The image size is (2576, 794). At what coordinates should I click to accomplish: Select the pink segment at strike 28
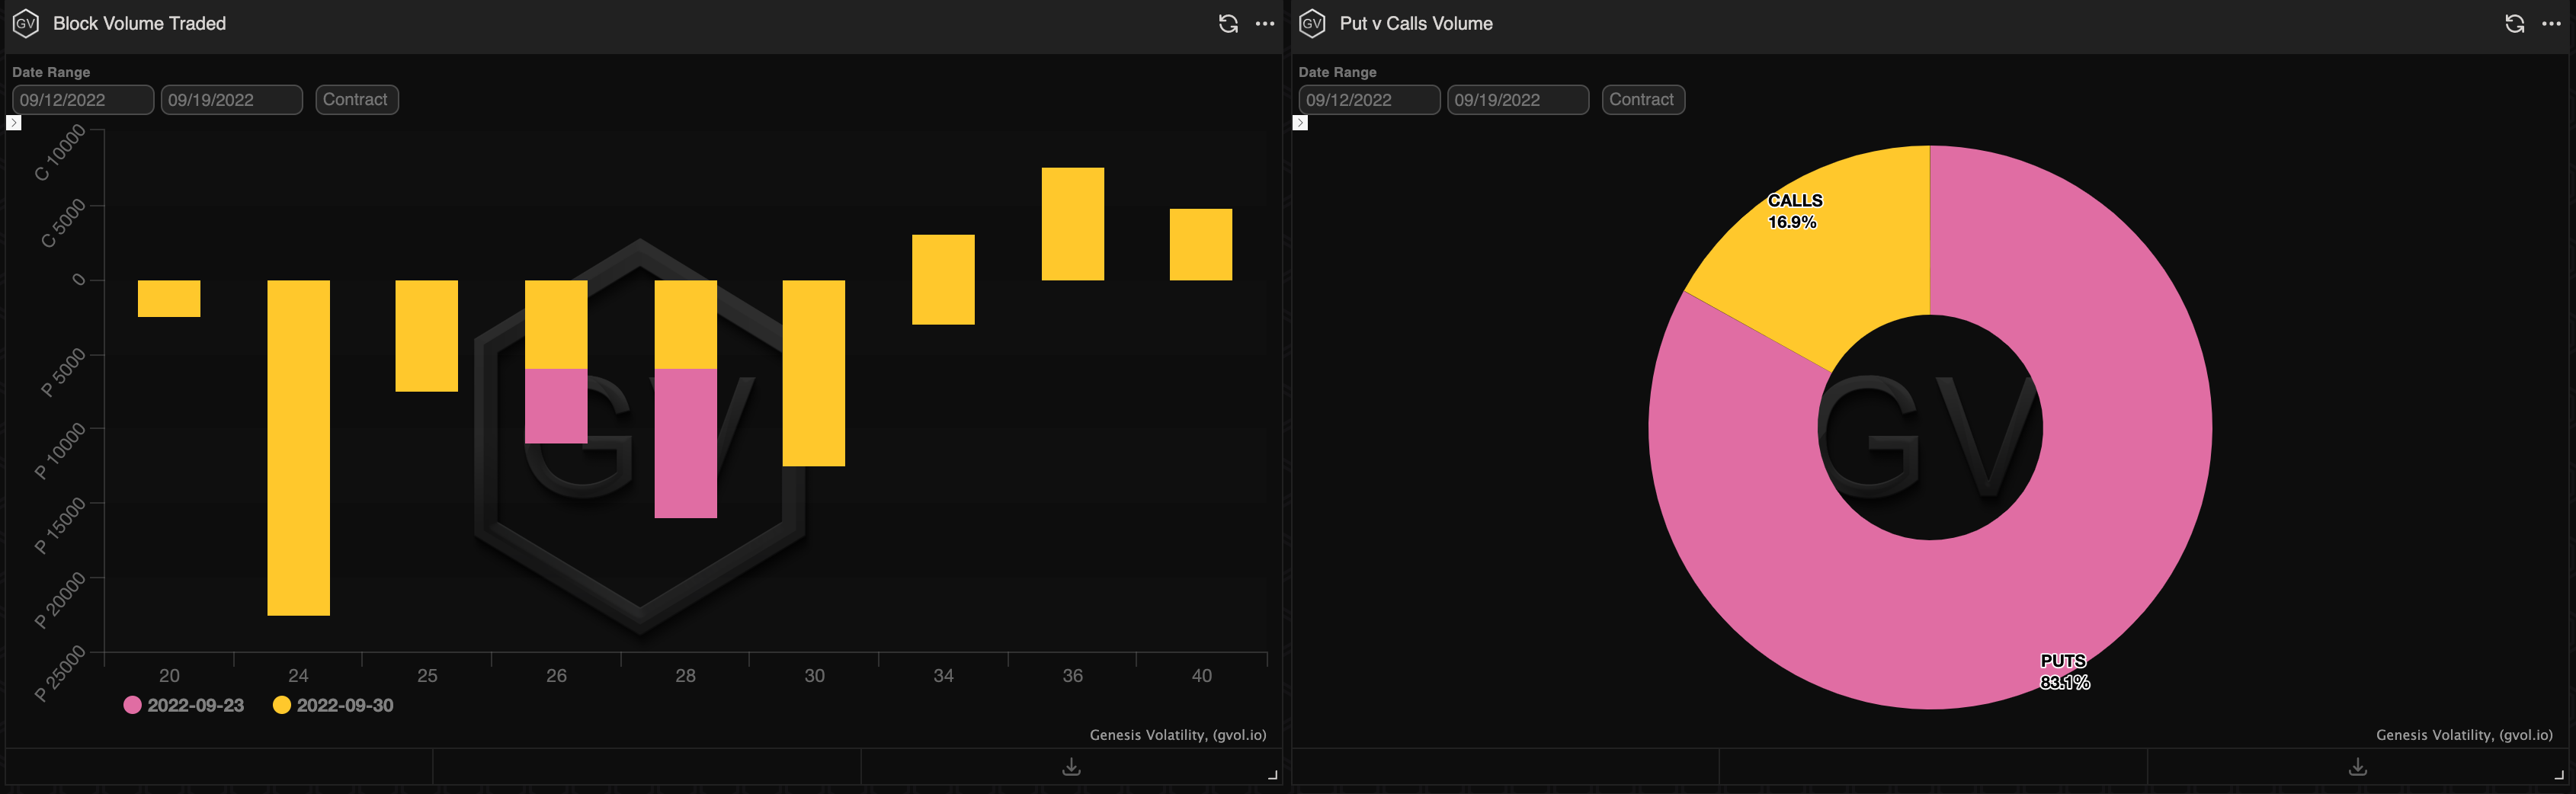[685, 443]
